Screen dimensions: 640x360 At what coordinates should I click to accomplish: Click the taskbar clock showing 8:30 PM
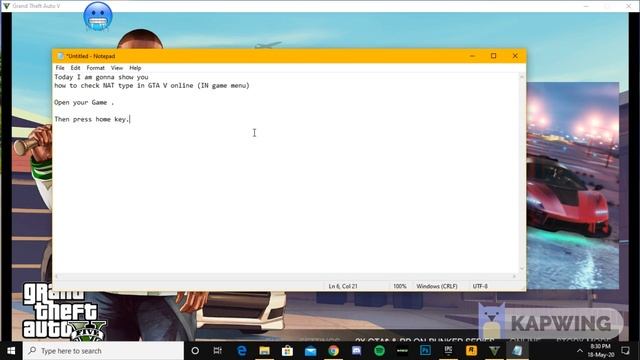[x=600, y=351]
